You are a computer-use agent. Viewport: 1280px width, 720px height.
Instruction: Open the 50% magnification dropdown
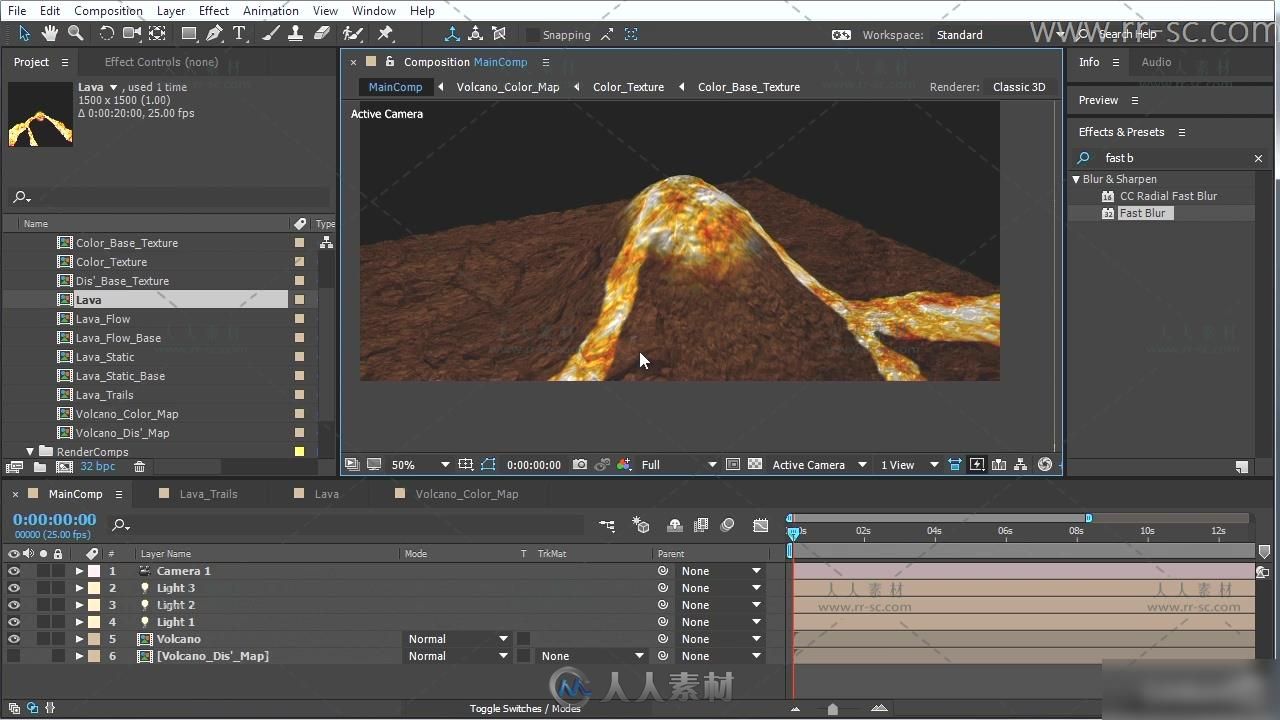[x=420, y=465]
